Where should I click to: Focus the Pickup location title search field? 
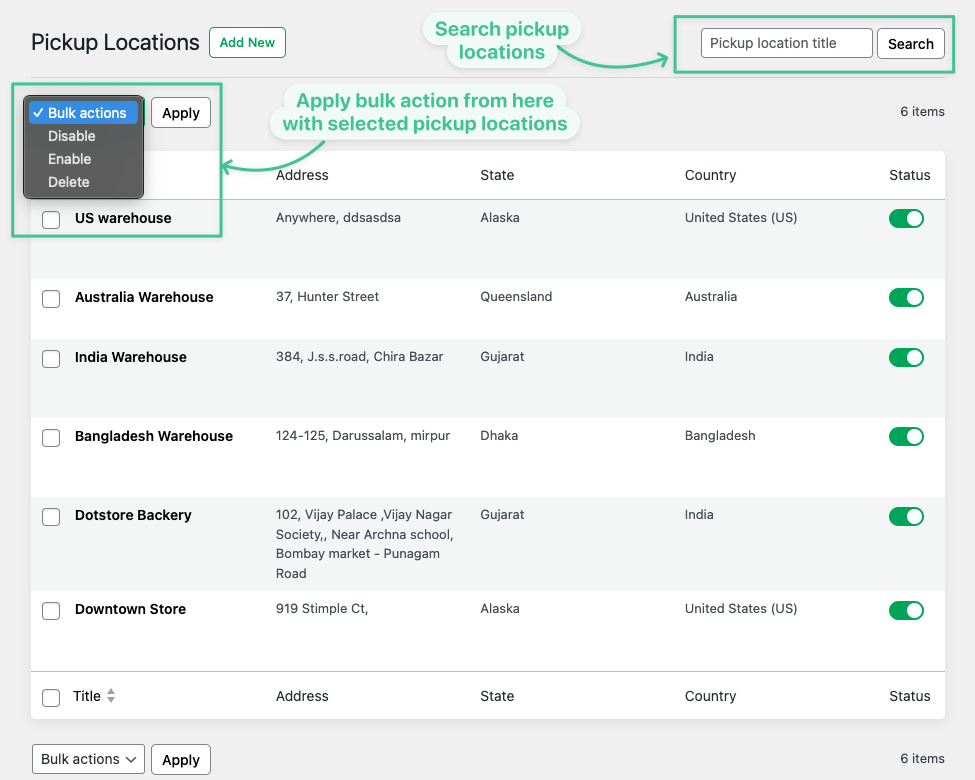[x=786, y=44]
